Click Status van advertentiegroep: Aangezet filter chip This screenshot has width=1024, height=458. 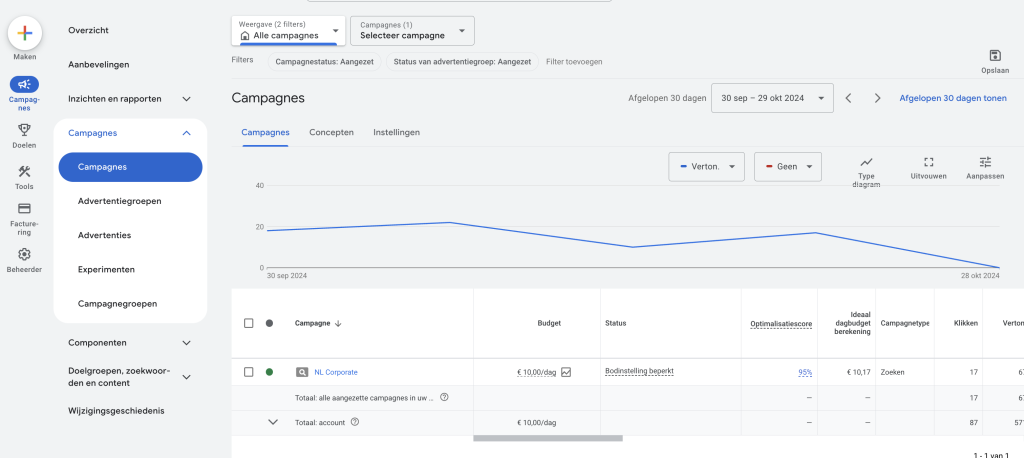click(x=462, y=61)
